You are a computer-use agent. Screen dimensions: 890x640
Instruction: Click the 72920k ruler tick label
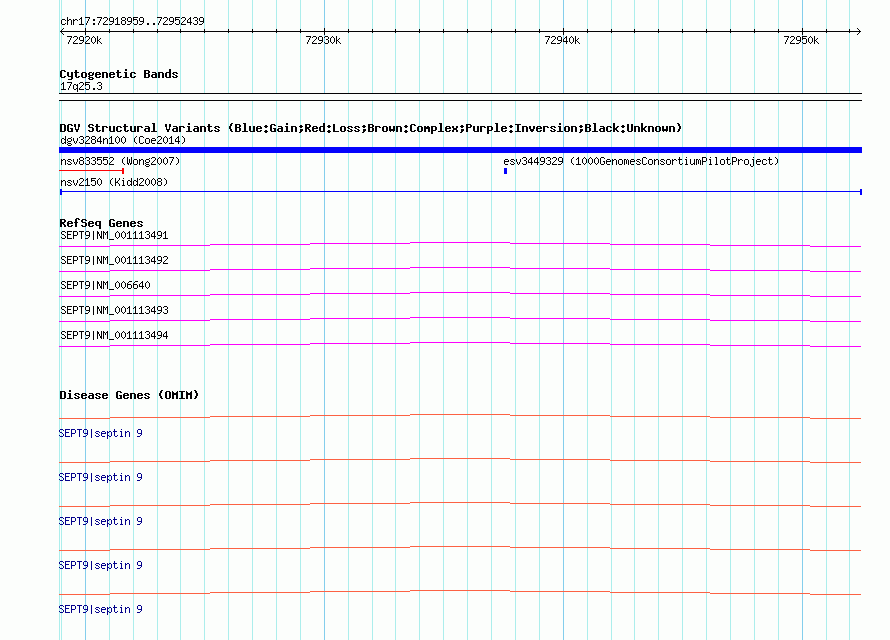(84, 40)
